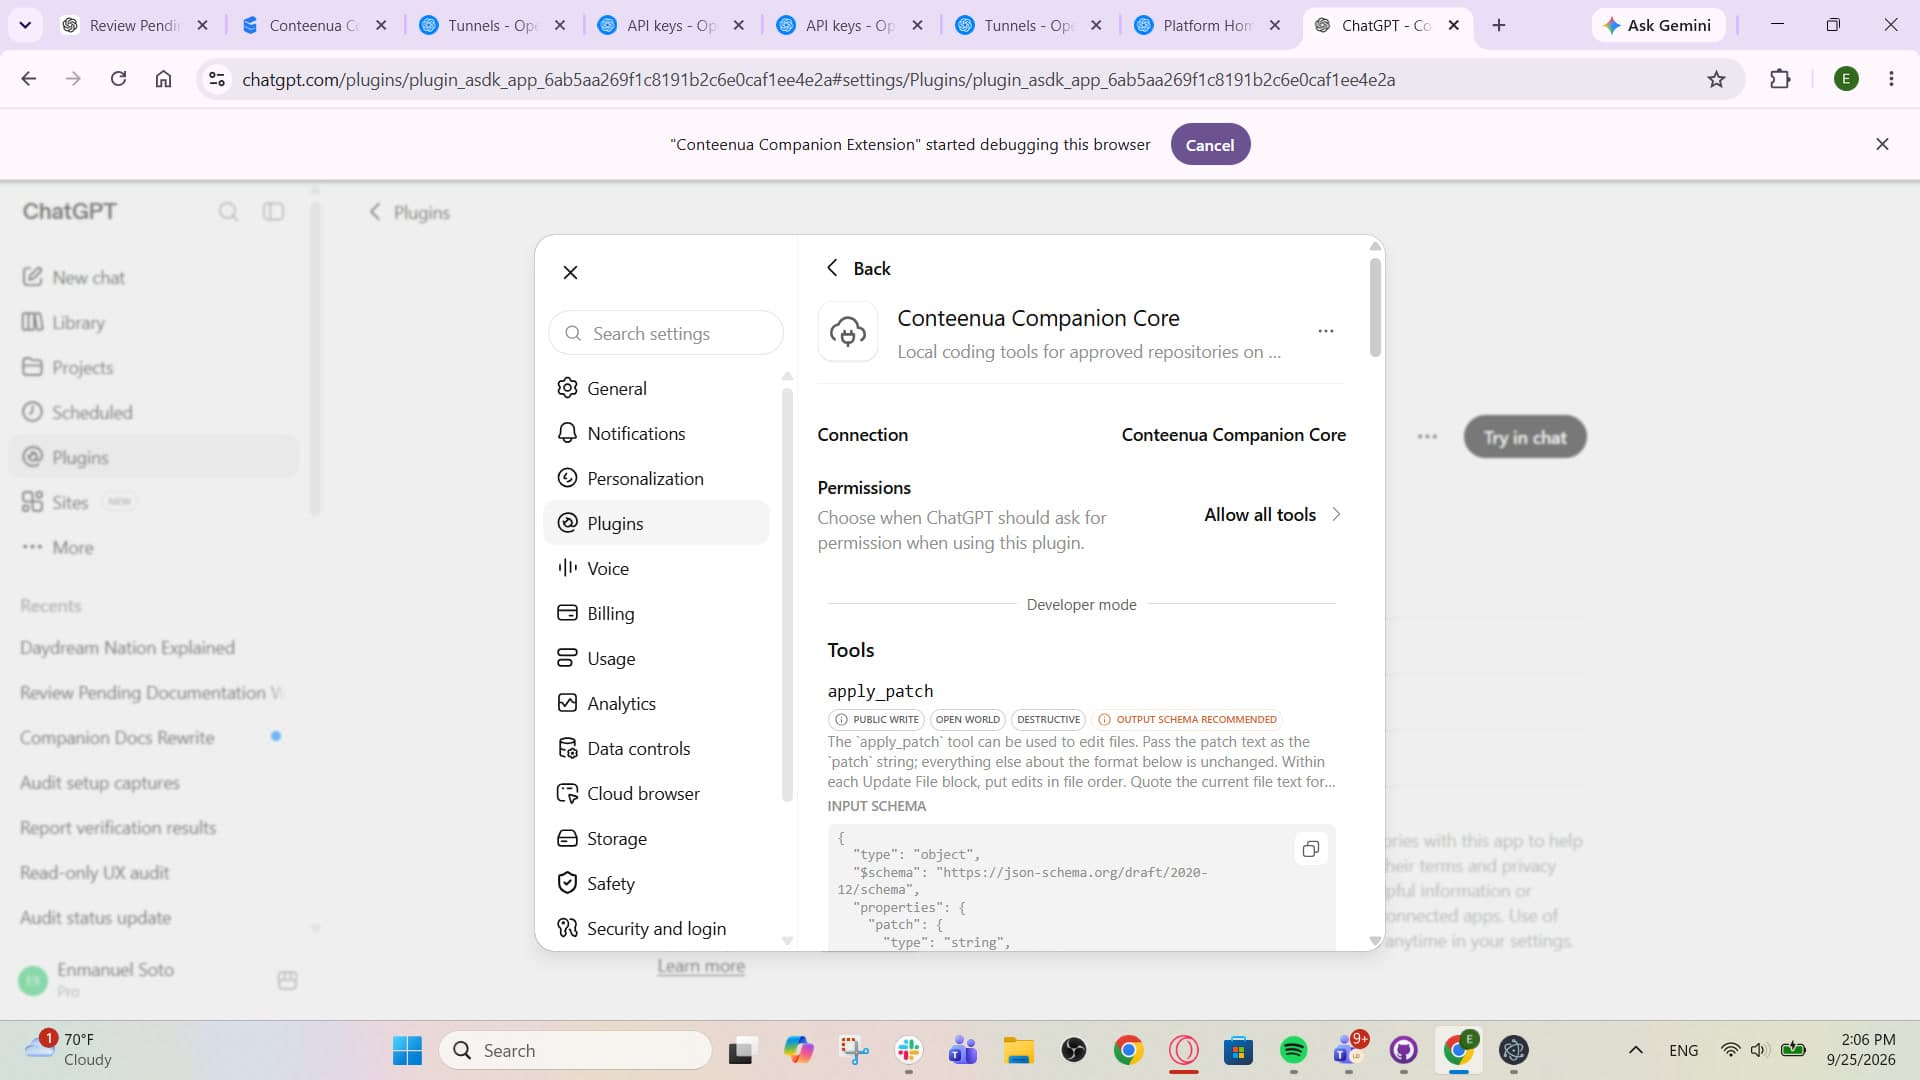Click the Ask Gemini button
1920x1080 pixels.
pyautogui.click(x=1657, y=25)
